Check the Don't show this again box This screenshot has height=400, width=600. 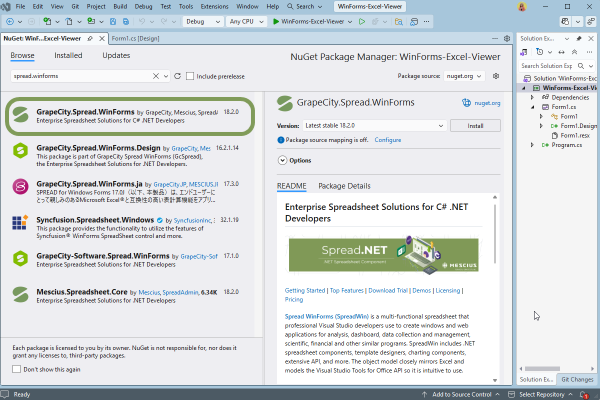(16, 369)
